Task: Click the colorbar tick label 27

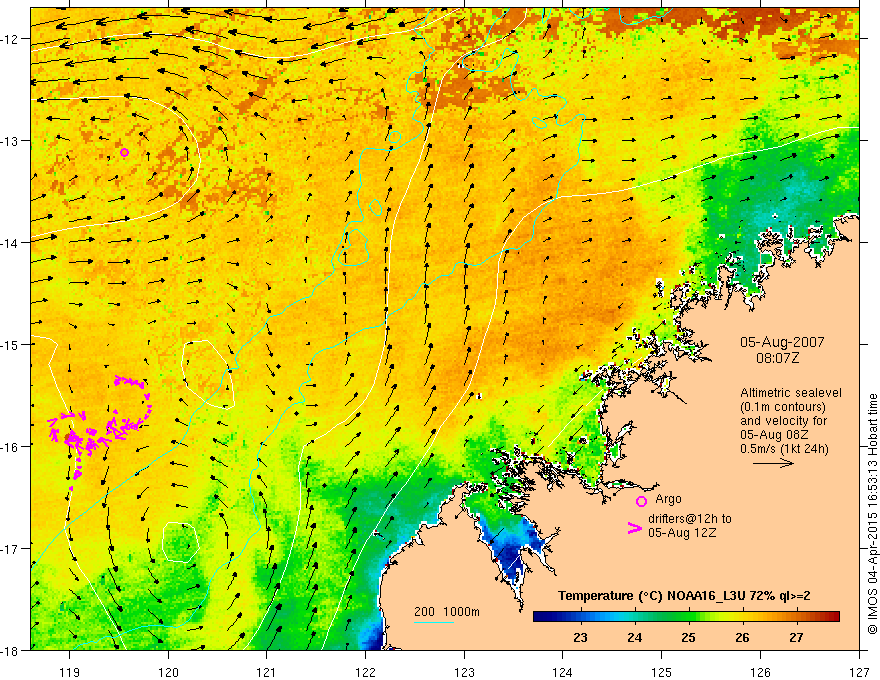Action: (x=796, y=637)
